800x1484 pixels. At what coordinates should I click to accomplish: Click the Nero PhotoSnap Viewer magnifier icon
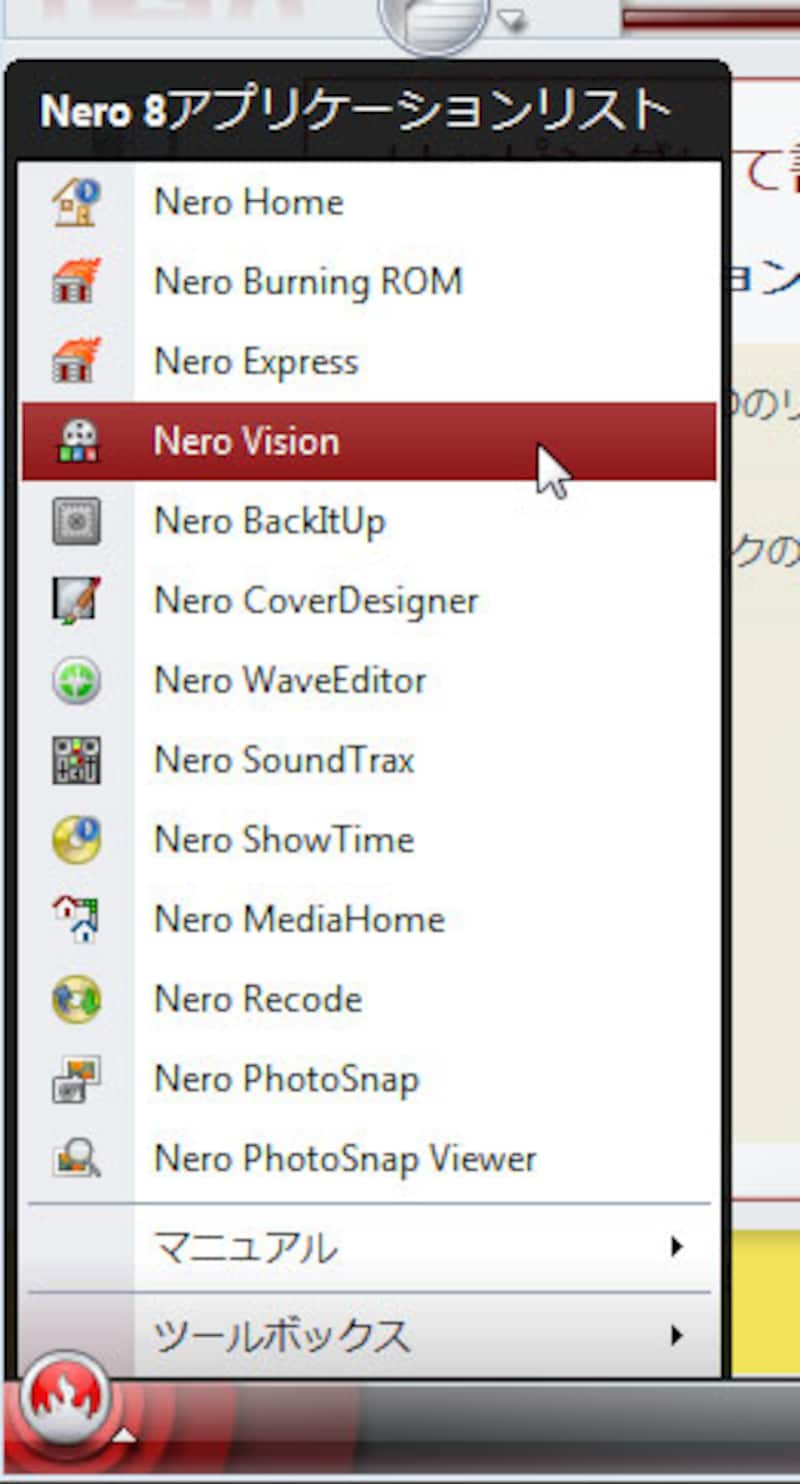[76, 1160]
